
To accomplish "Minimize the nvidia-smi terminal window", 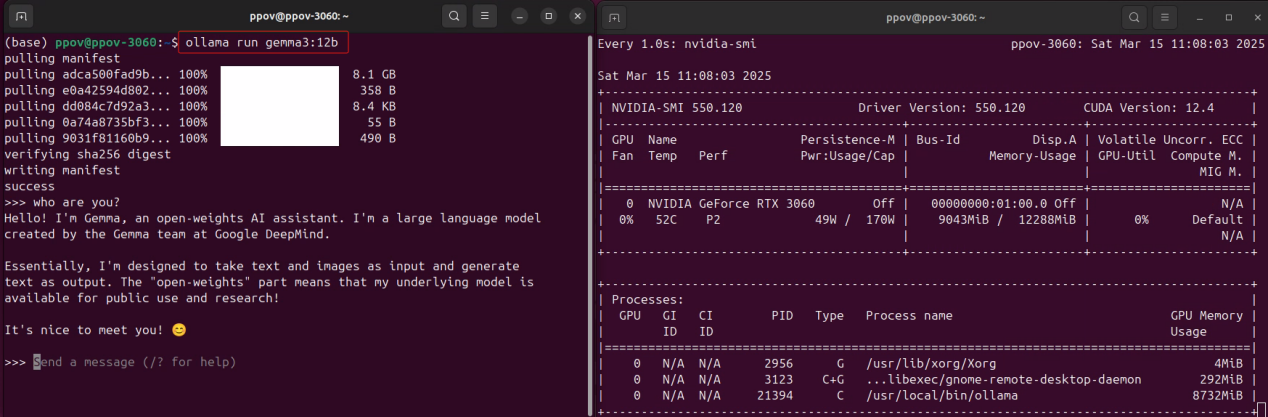I will (1199, 17).
